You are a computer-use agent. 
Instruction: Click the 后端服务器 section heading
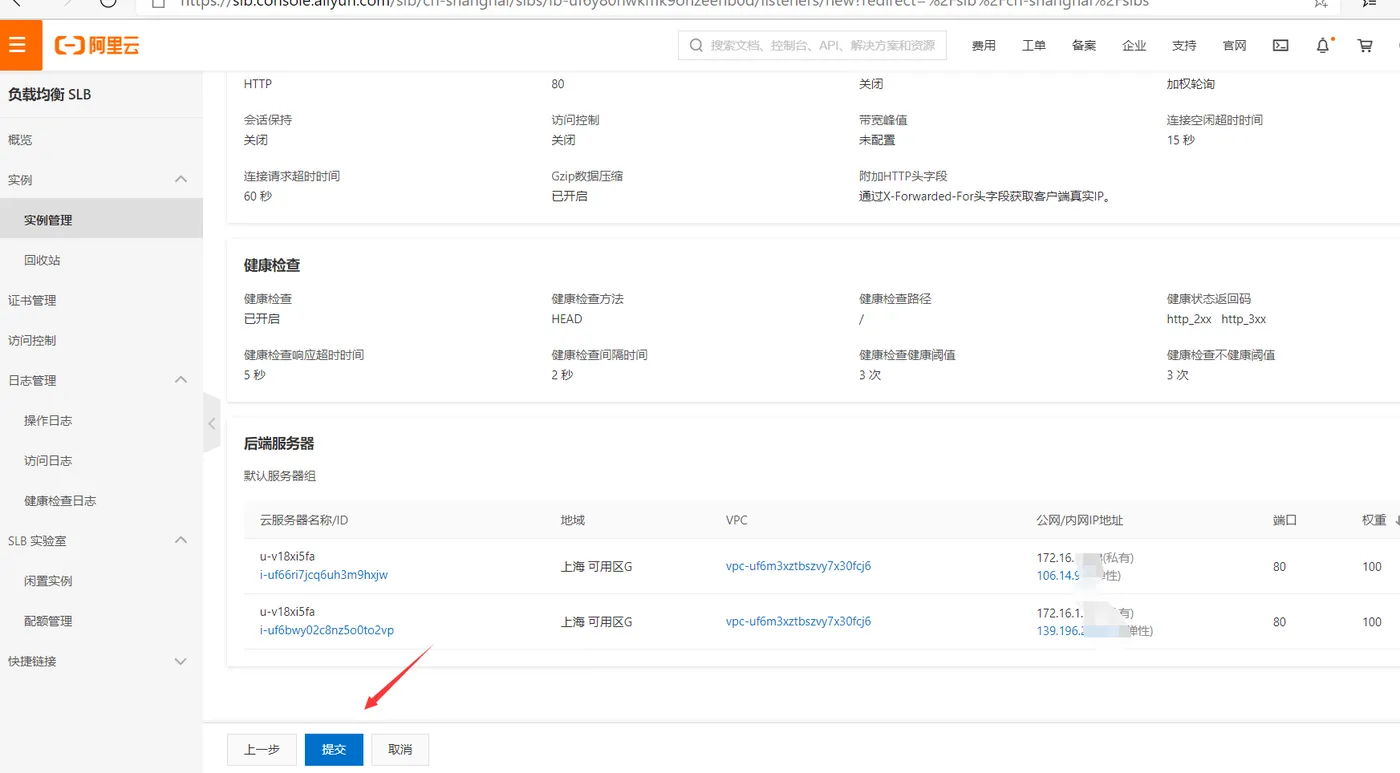[x=279, y=443]
